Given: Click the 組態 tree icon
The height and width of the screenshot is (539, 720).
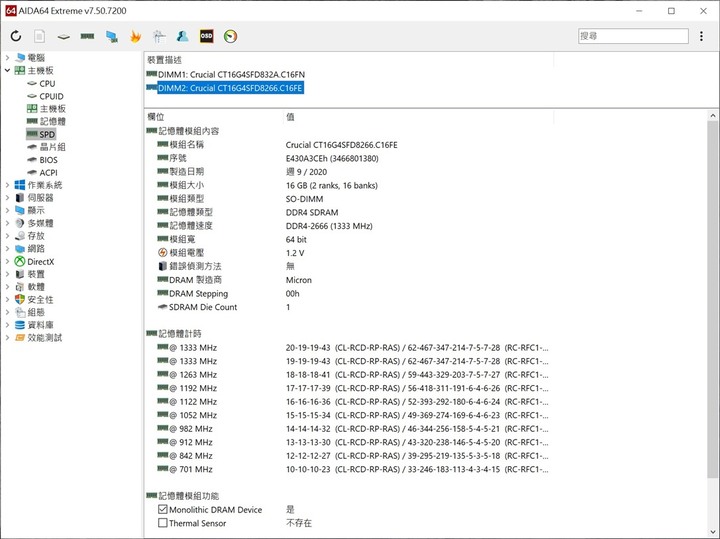Looking at the screenshot, I should pos(20,312).
